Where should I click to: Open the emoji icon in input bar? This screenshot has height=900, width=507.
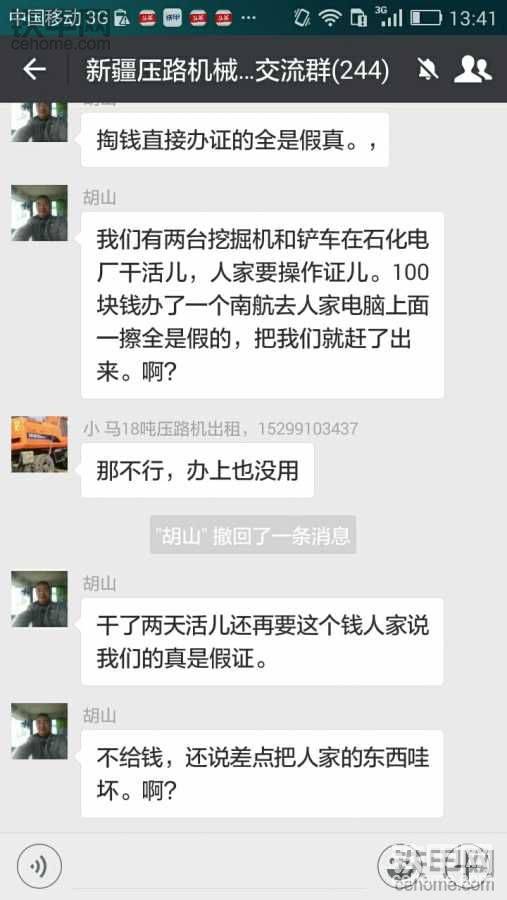398,865
